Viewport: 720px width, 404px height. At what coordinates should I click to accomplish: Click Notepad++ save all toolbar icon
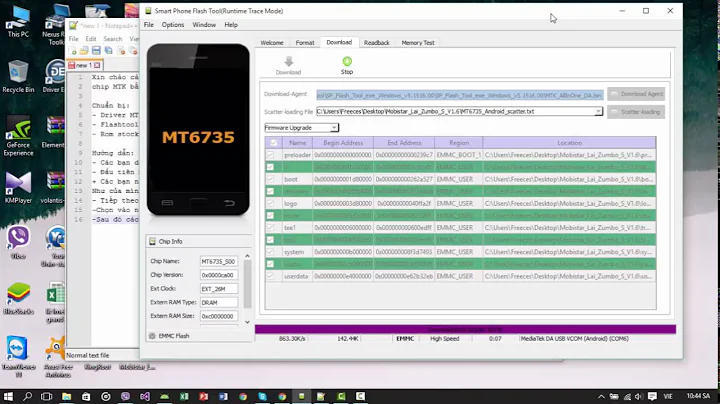(108, 50)
